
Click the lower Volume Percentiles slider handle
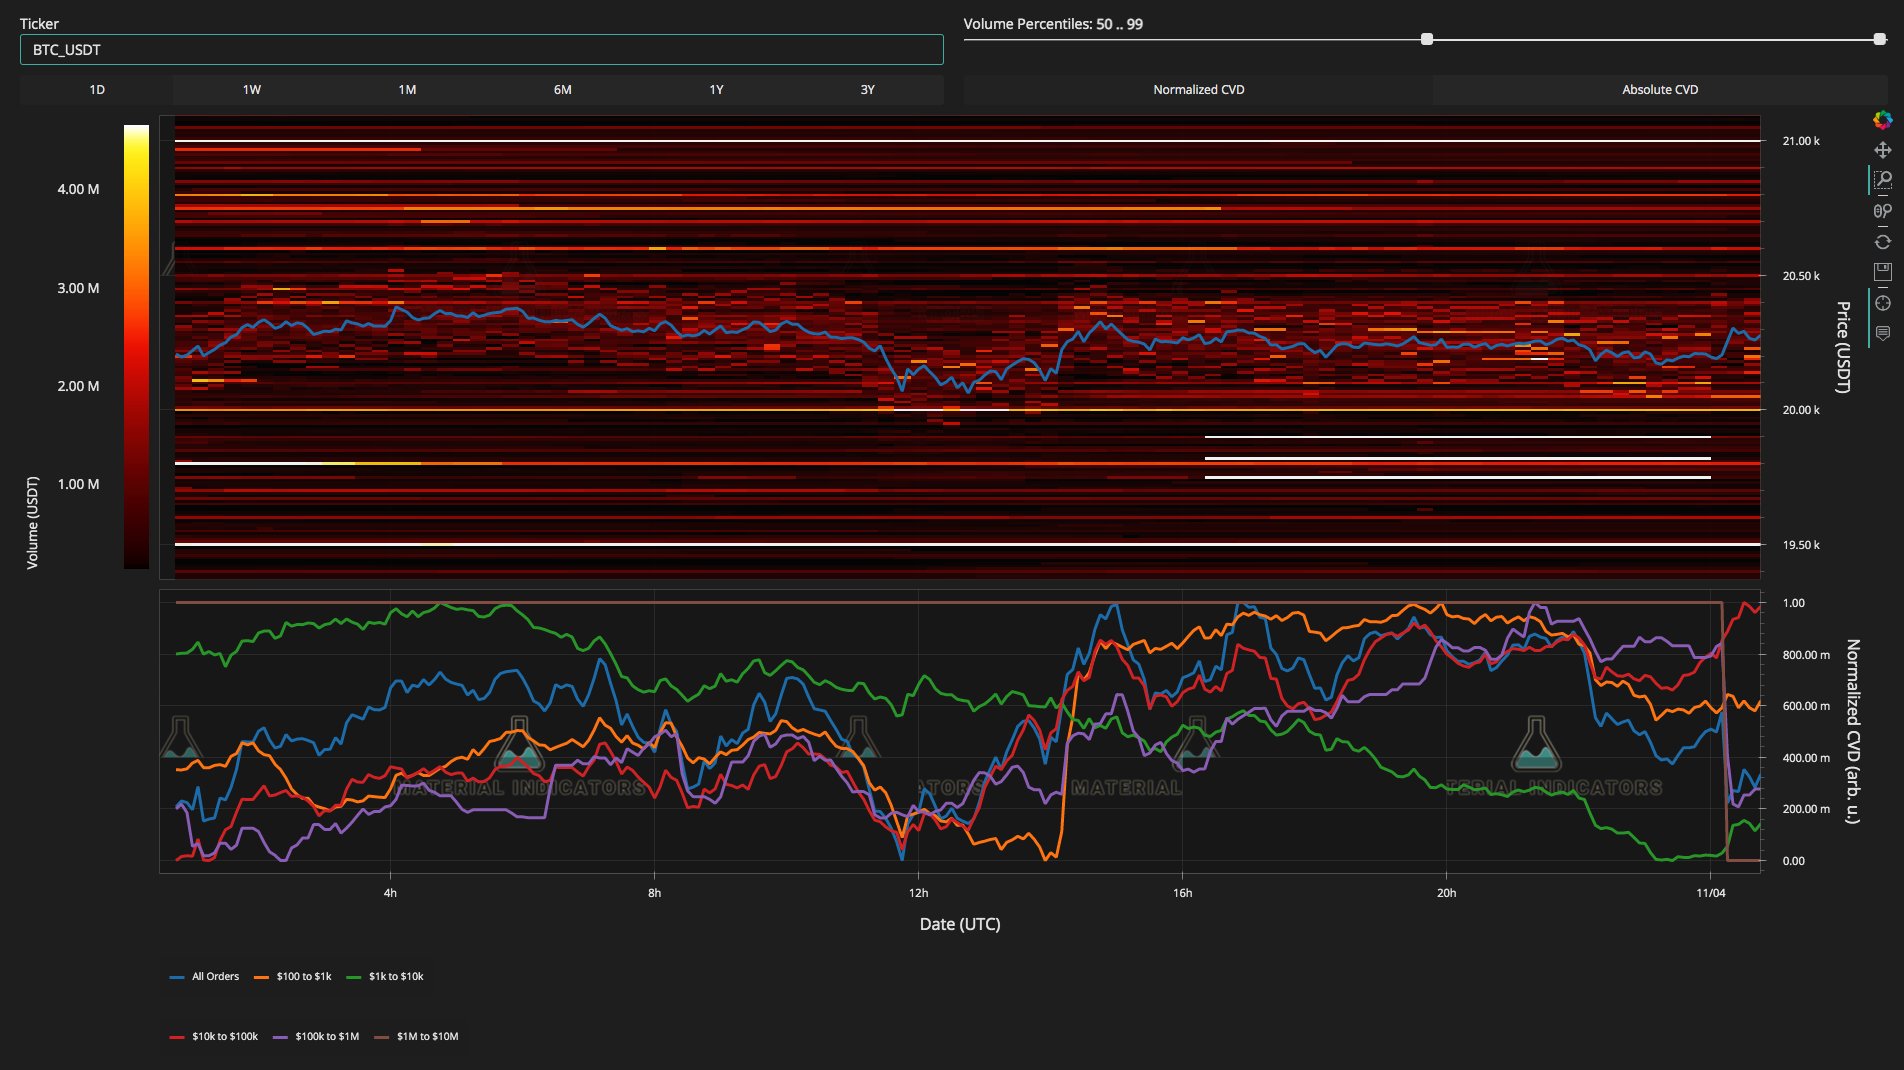[x=1427, y=39]
